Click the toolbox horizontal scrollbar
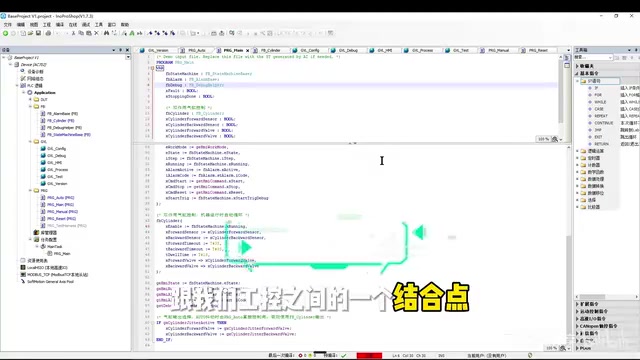This screenshot has height=360, width=640. [x=593, y=297]
